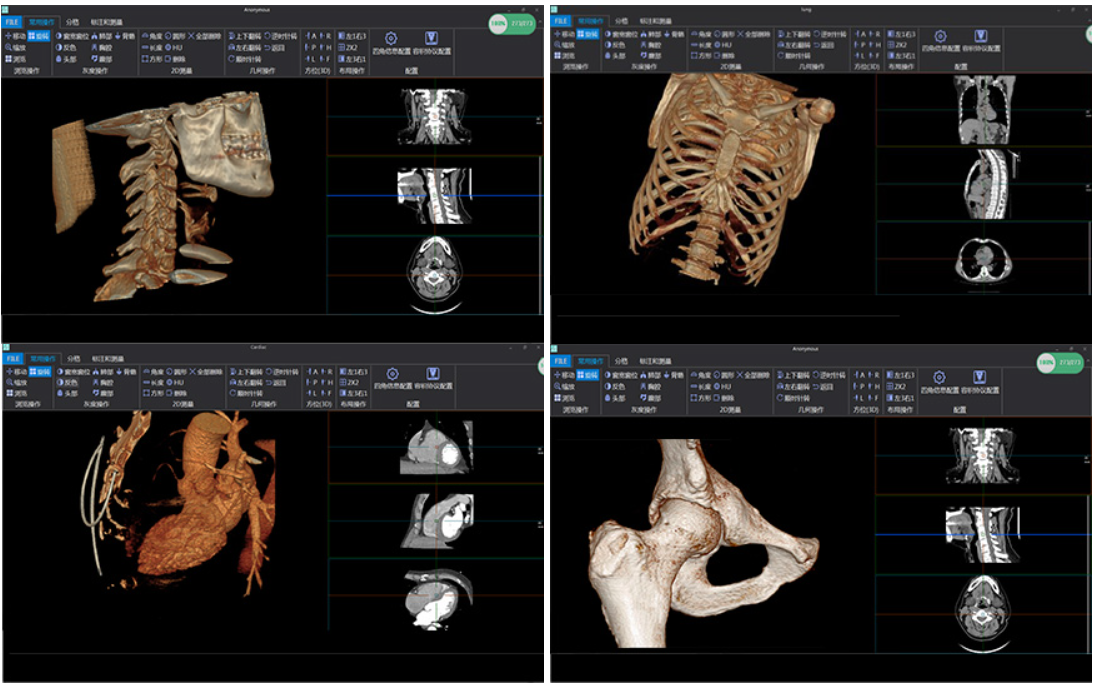The image size is (1095, 690).
Task: Apply bone (骨骼) preset in skull window
Action: click(124, 36)
